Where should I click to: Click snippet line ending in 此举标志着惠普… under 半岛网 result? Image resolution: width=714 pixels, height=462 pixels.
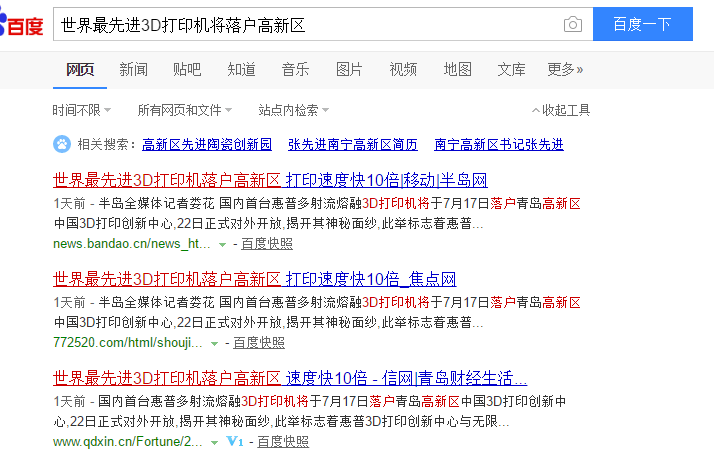click(x=268, y=223)
